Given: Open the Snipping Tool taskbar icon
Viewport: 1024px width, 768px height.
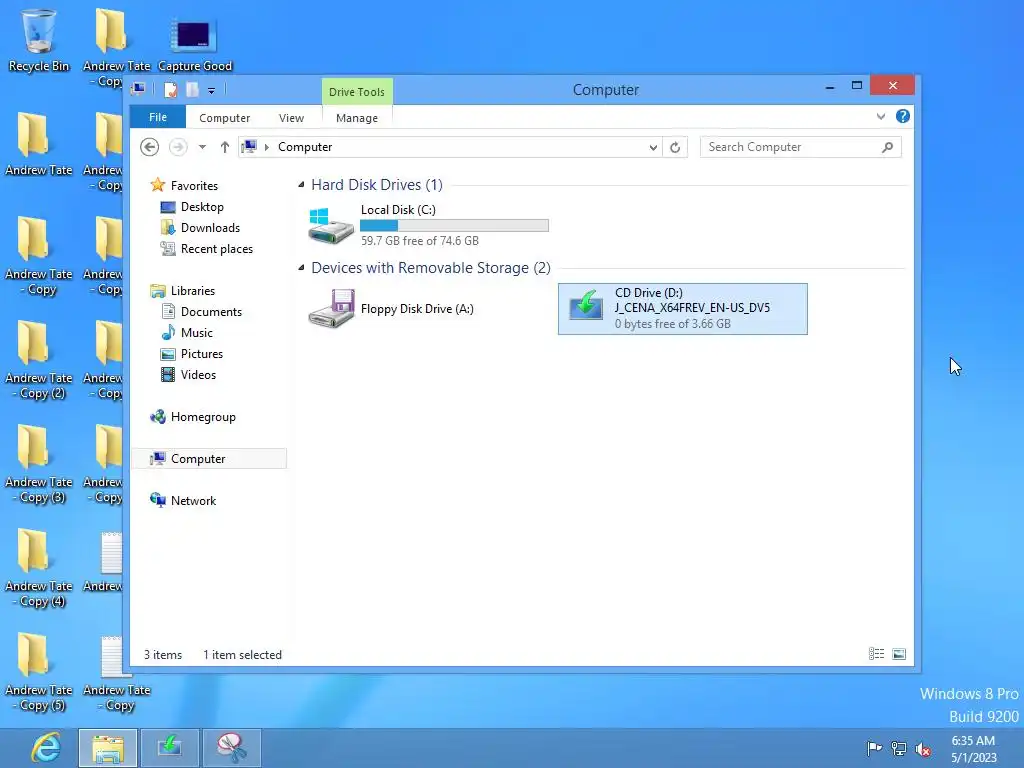Looking at the screenshot, I should coord(232,748).
